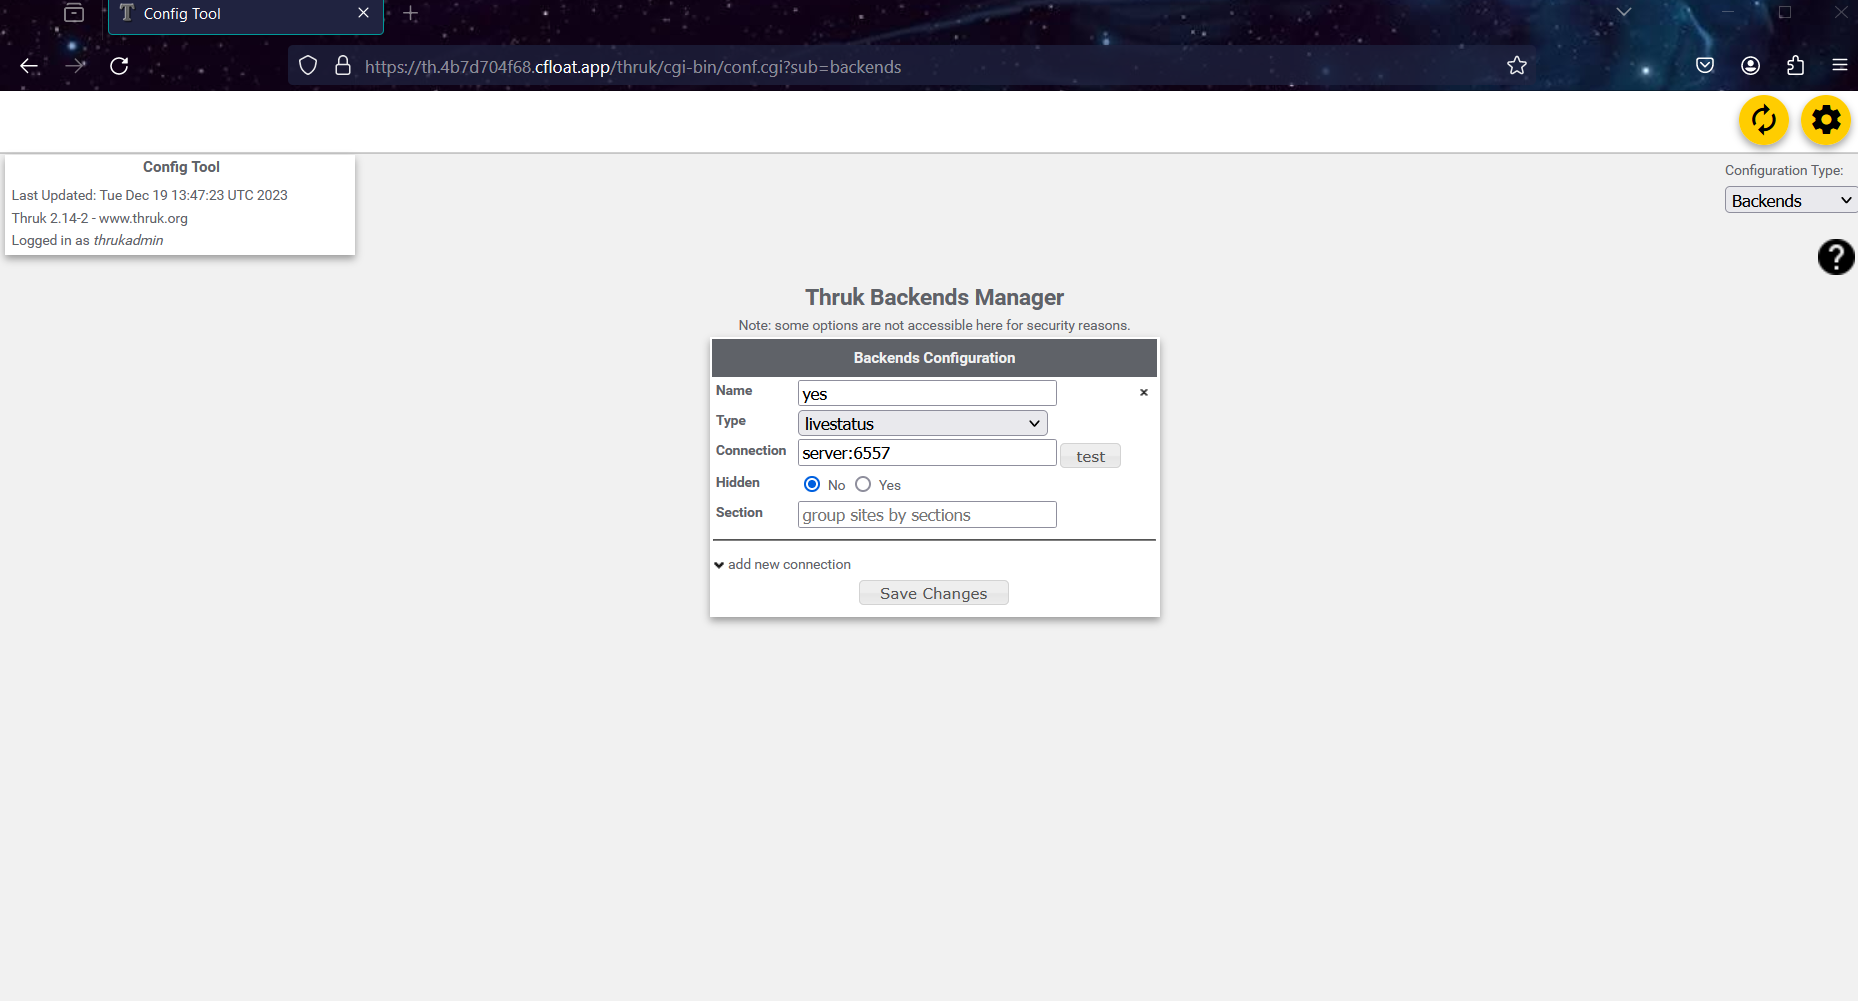Click the Connection field server:6557

tap(927, 453)
